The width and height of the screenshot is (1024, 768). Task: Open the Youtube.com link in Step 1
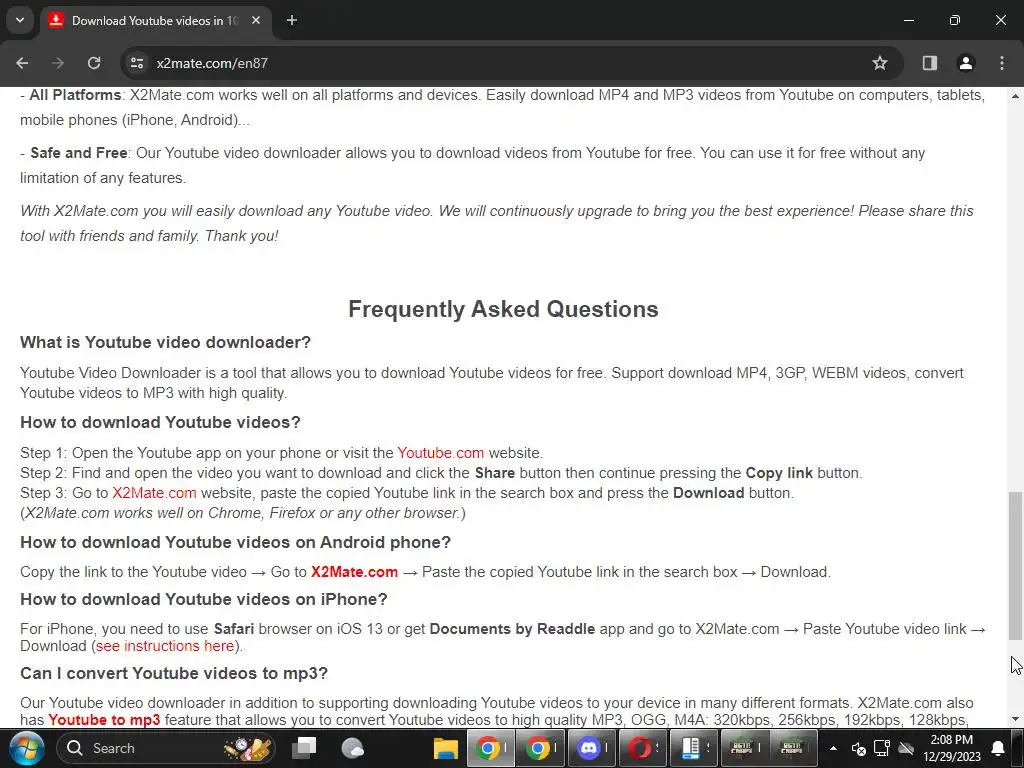(x=441, y=453)
